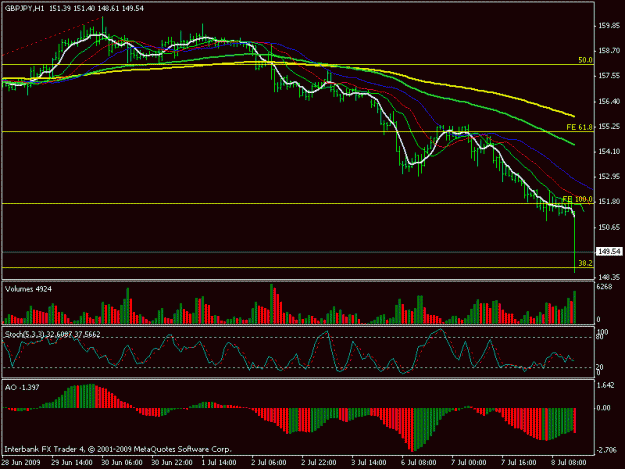
Task: Click the 6 Jul 08:00 time label
Action: [419, 462]
